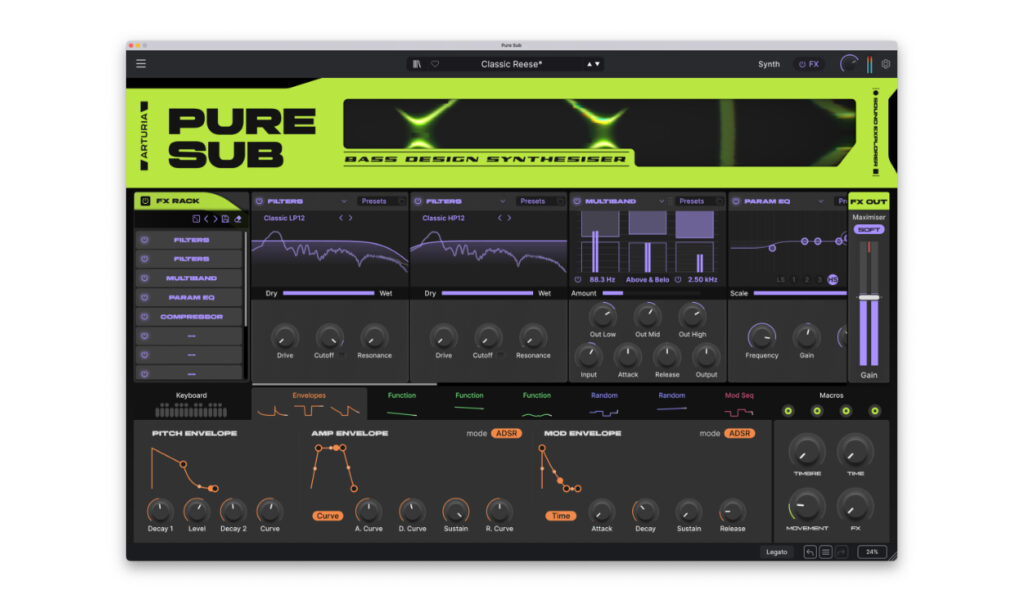Bypass Compressor slot in FX rack list
This screenshot has width=1024, height=614.
144,317
